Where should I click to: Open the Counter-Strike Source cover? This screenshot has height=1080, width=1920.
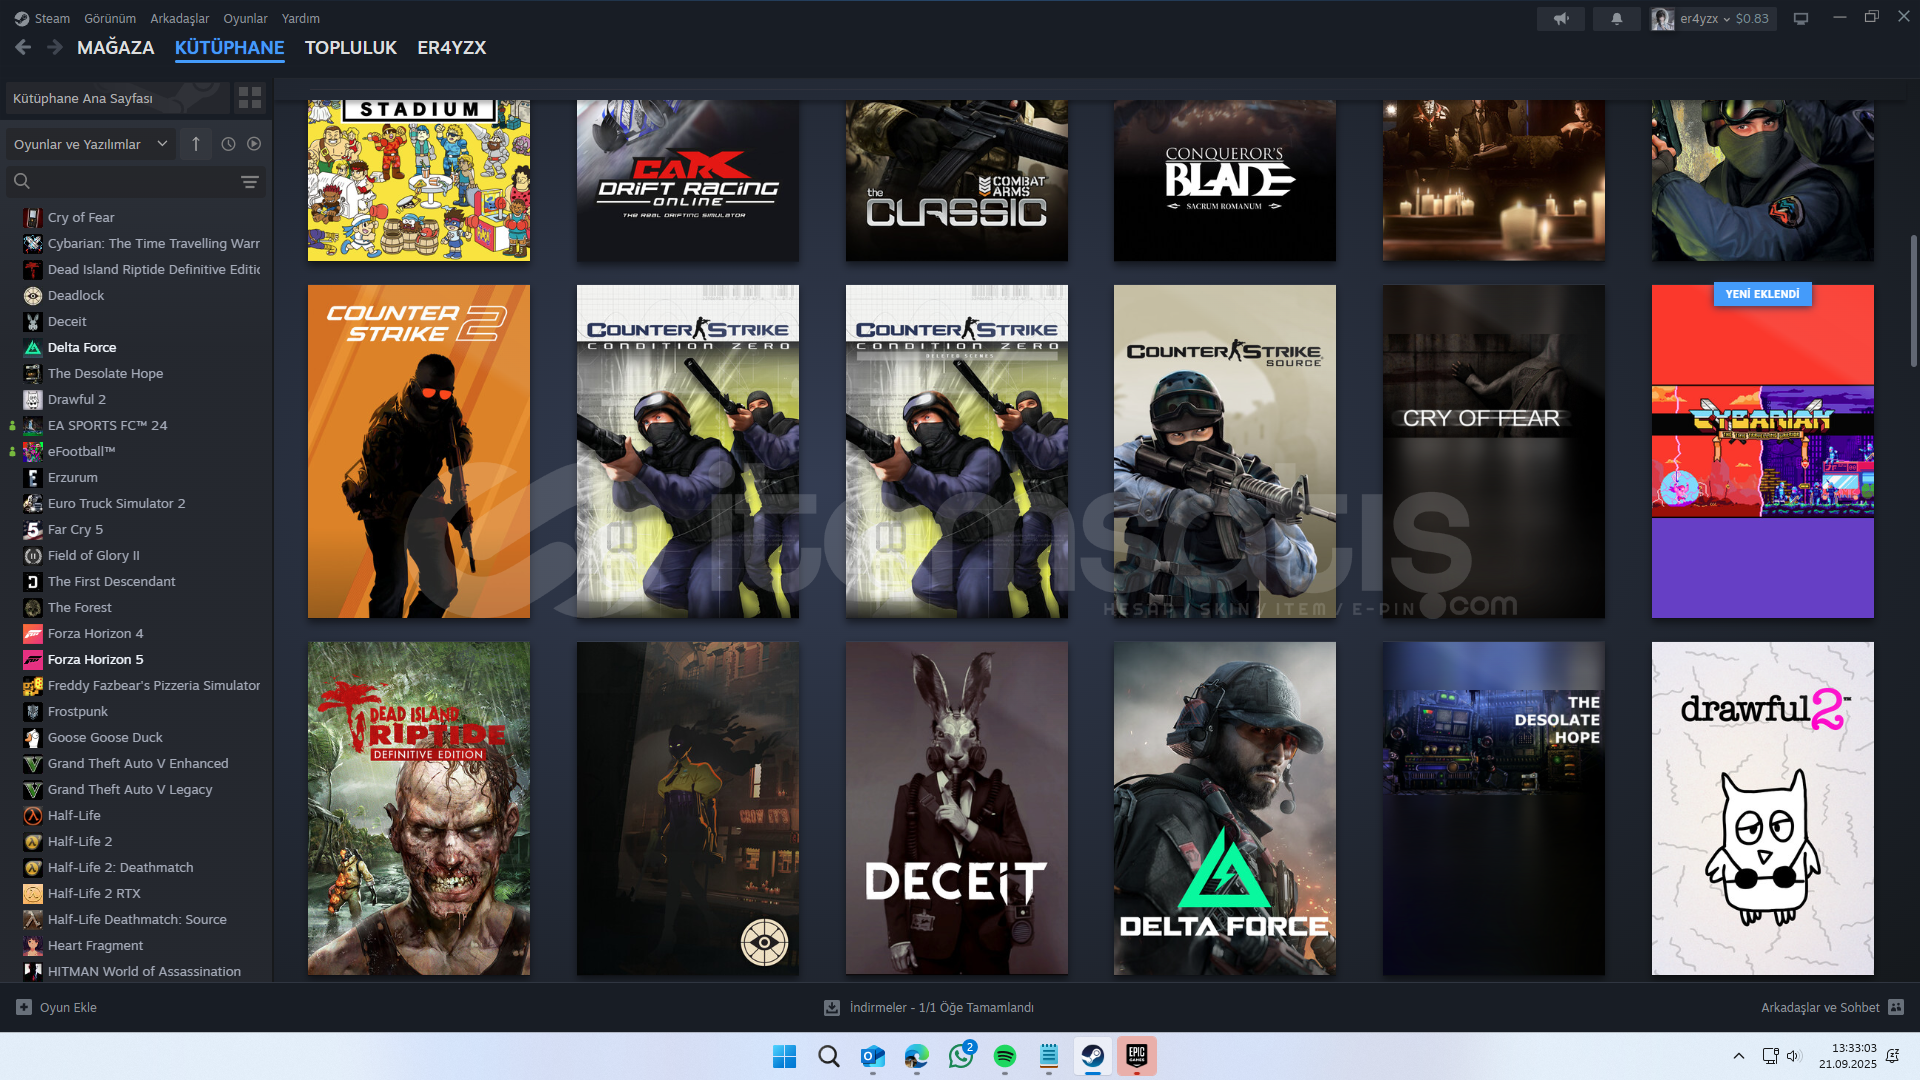point(1225,451)
